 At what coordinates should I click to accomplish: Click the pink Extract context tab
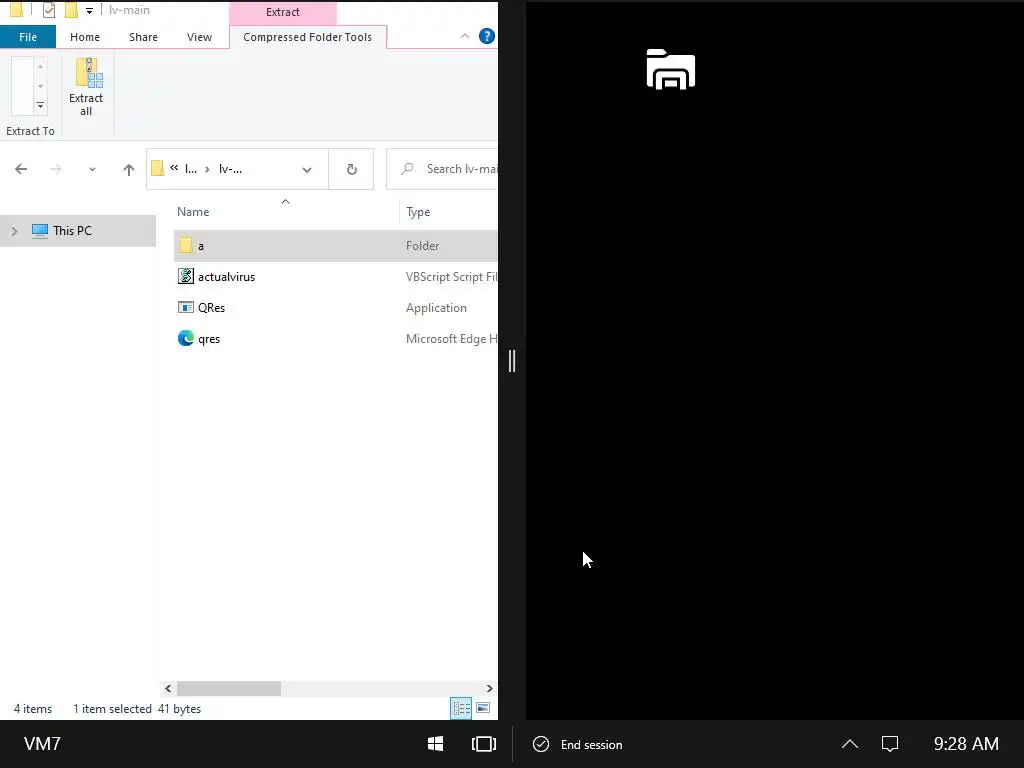(283, 12)
